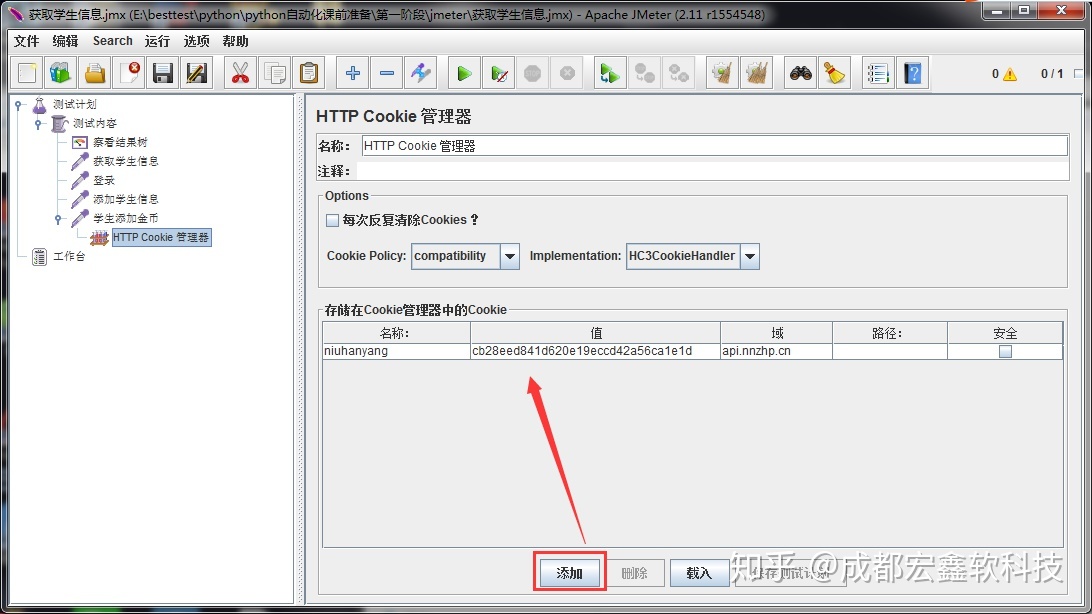Select 添加学生信息 in the tree
This screenshot has height=614, width=1092.
coord(125,199)
